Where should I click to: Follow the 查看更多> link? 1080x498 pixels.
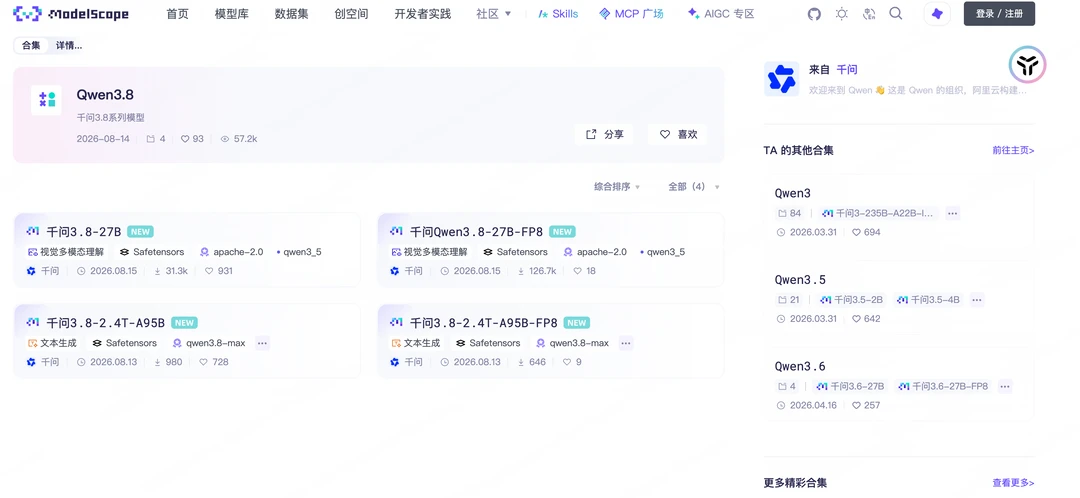click(x=1013, y=483)
